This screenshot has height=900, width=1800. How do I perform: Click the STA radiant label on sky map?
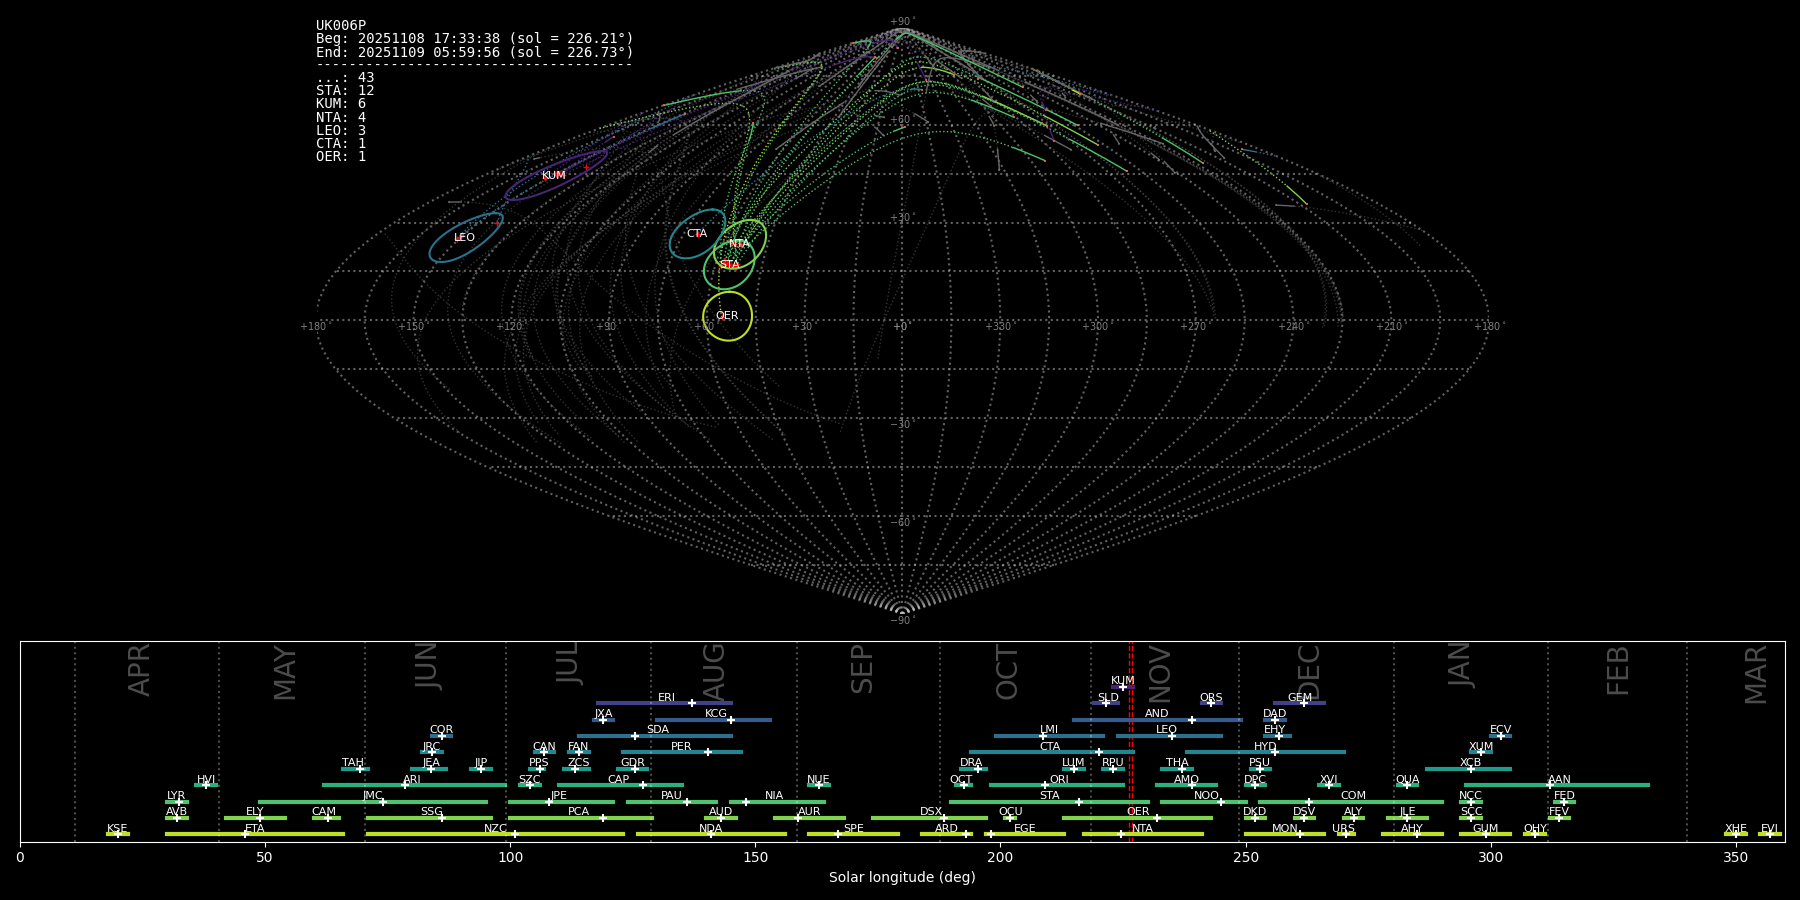(x=730, y=265)
